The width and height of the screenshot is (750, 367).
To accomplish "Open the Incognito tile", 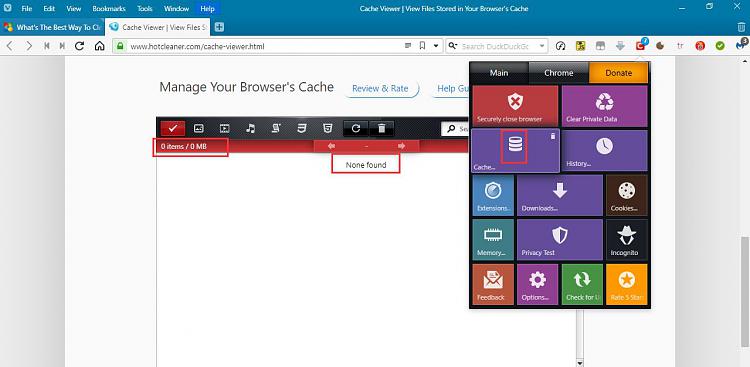I will tap(627, 239).
